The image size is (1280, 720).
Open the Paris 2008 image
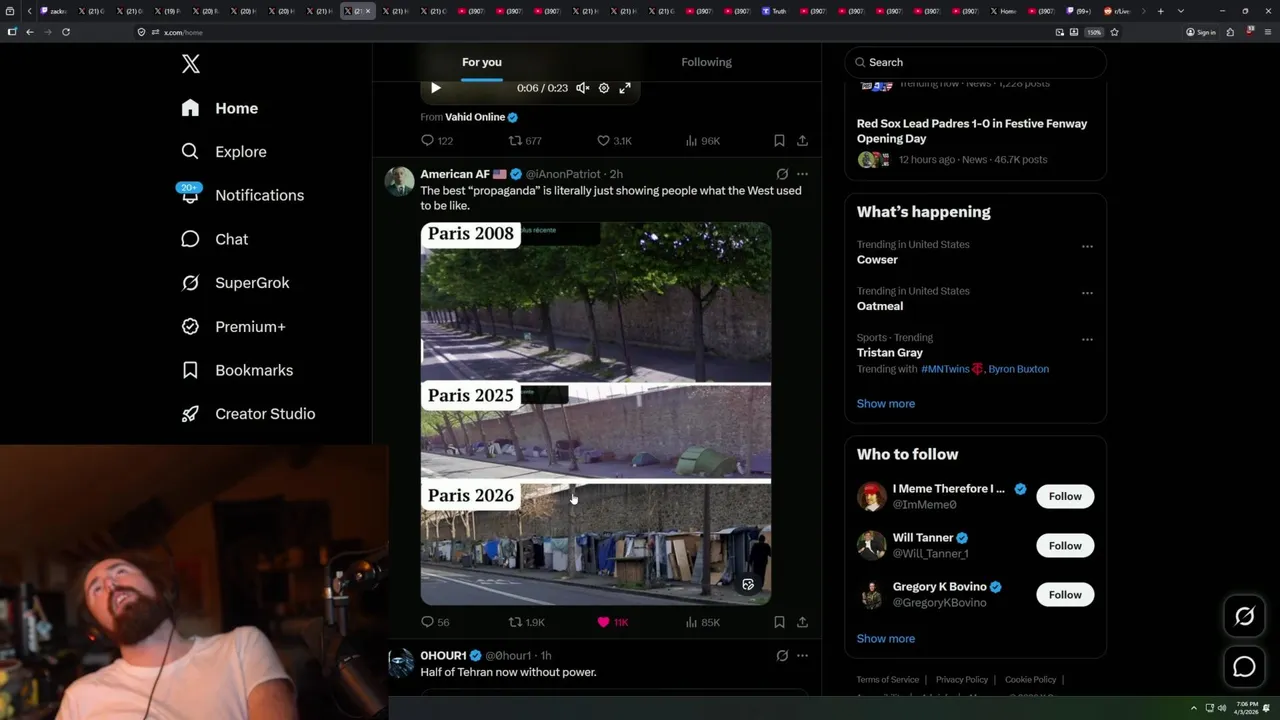(596, 302)
